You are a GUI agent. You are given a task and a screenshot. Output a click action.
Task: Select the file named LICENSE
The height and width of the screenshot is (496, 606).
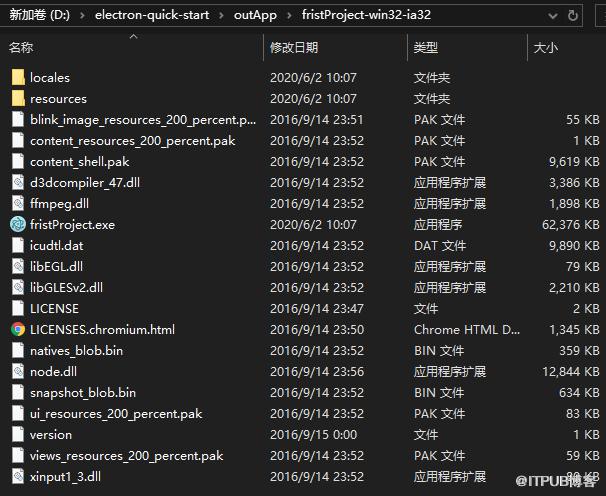coord(54,309)
